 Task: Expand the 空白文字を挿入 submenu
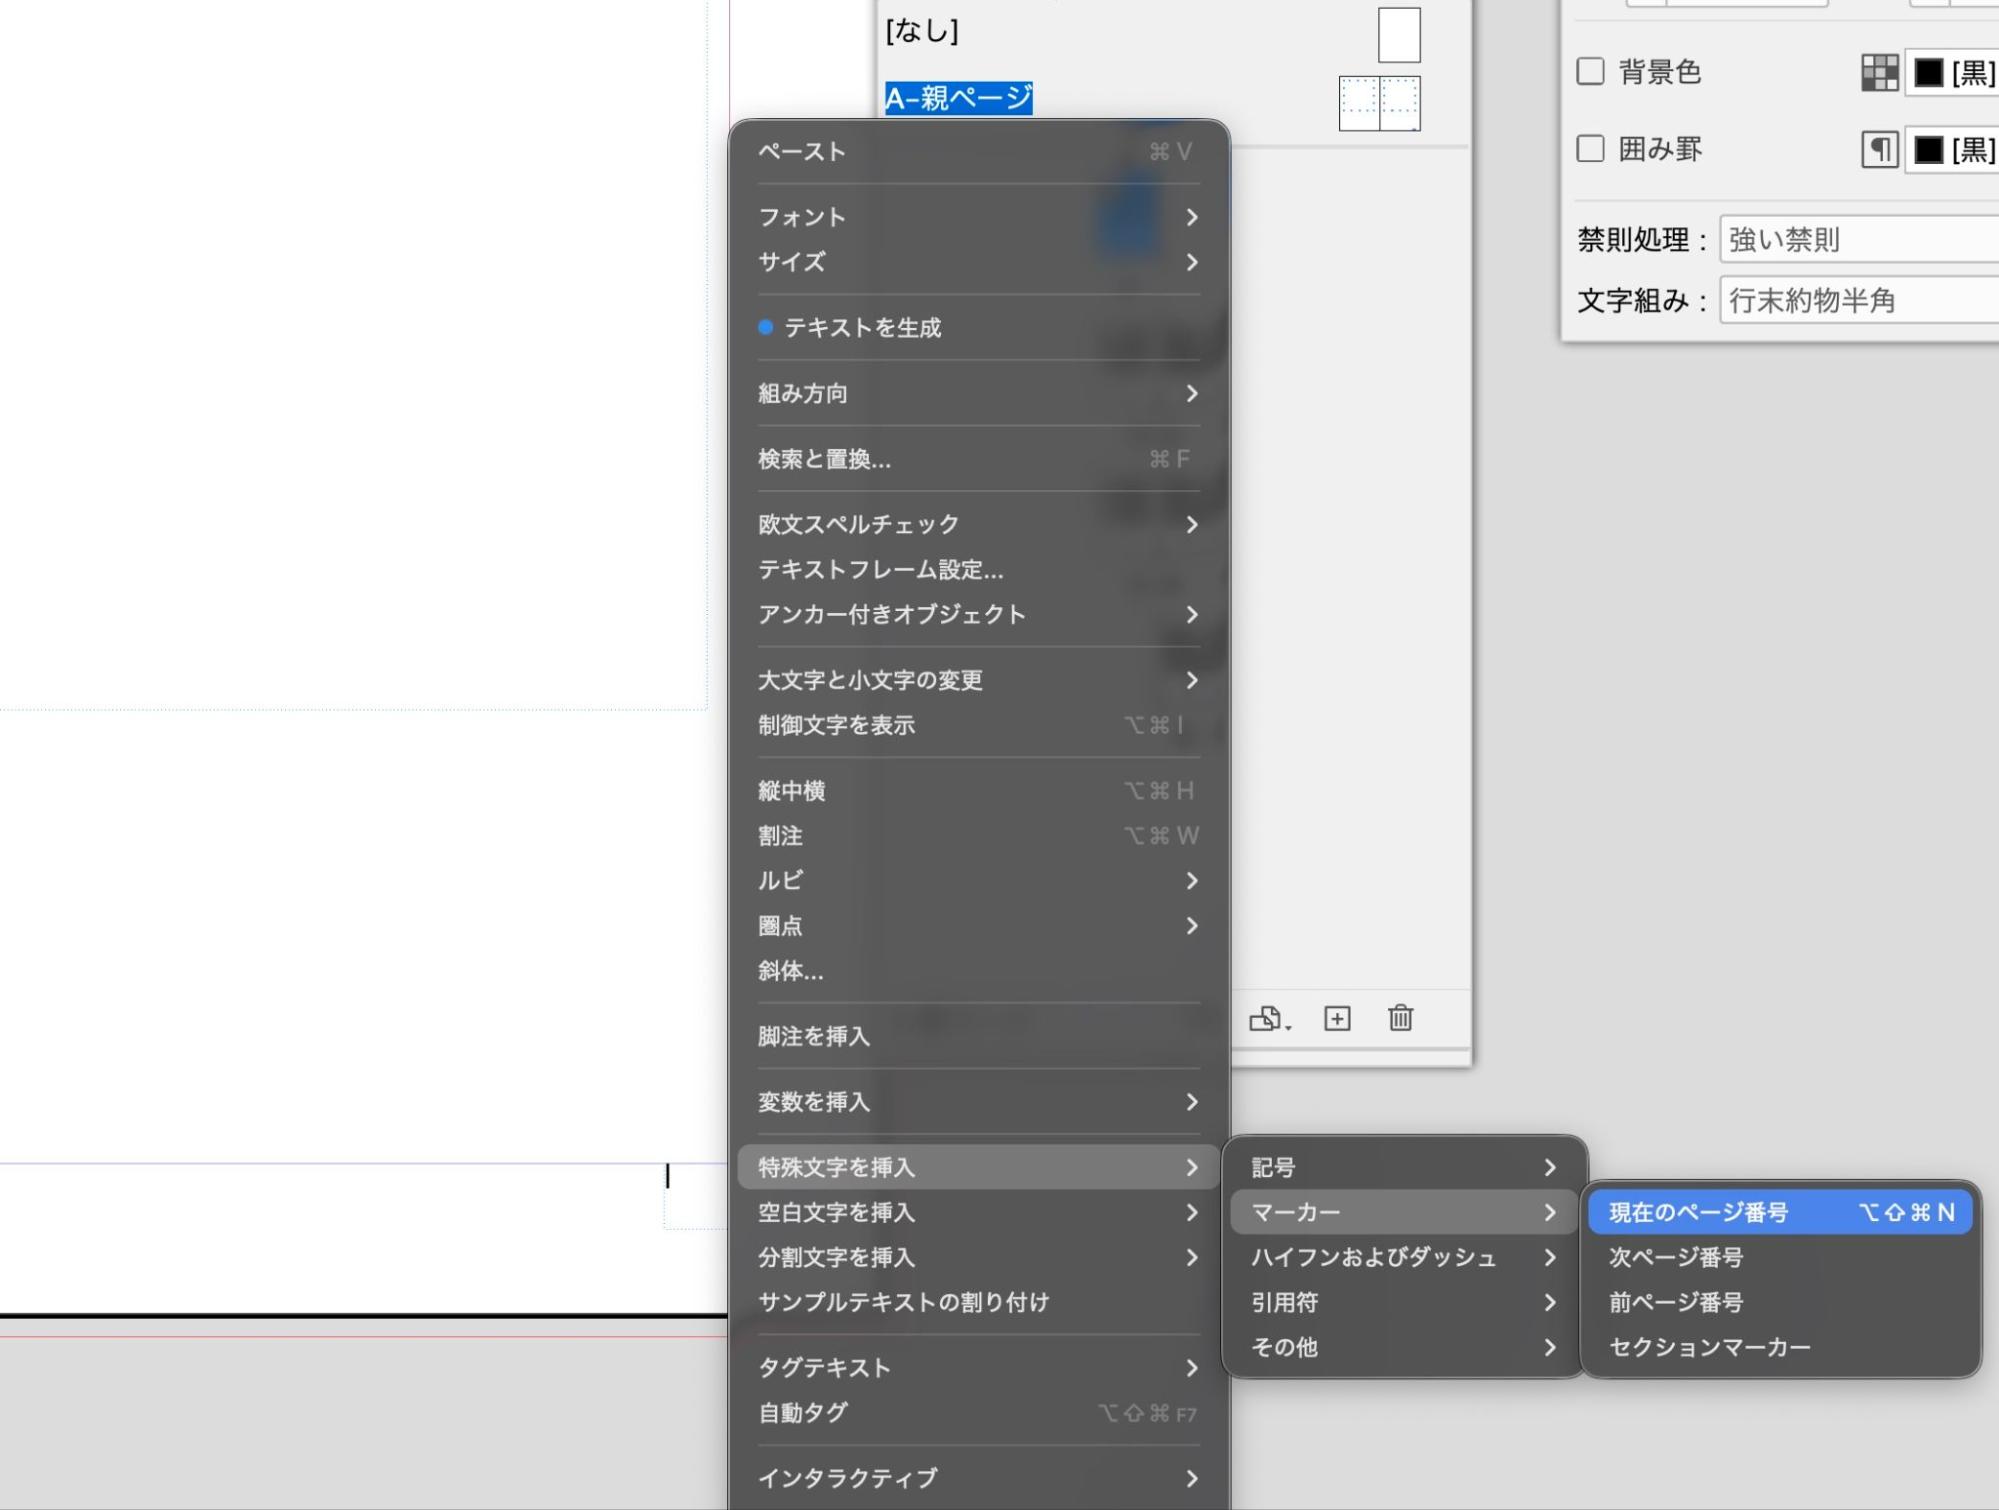click(978, 1212)
